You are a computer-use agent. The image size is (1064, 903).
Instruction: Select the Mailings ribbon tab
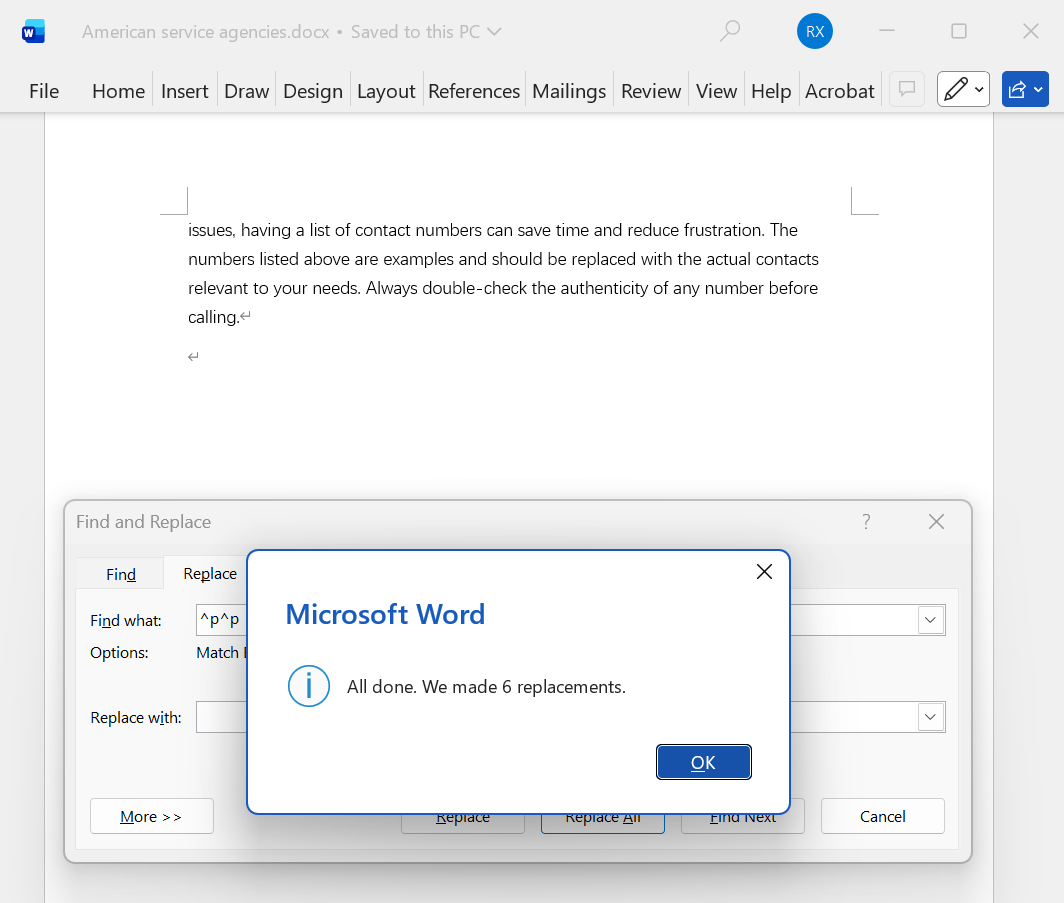click(x=568, y=90)
